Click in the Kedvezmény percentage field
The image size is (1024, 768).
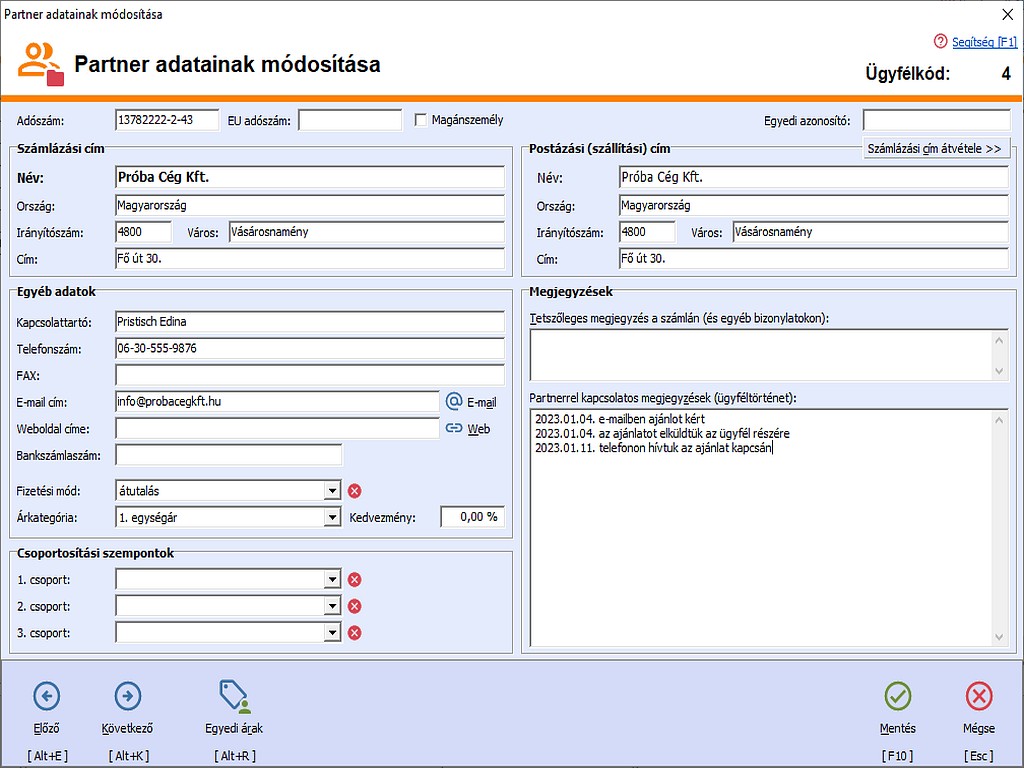[472, 518]
